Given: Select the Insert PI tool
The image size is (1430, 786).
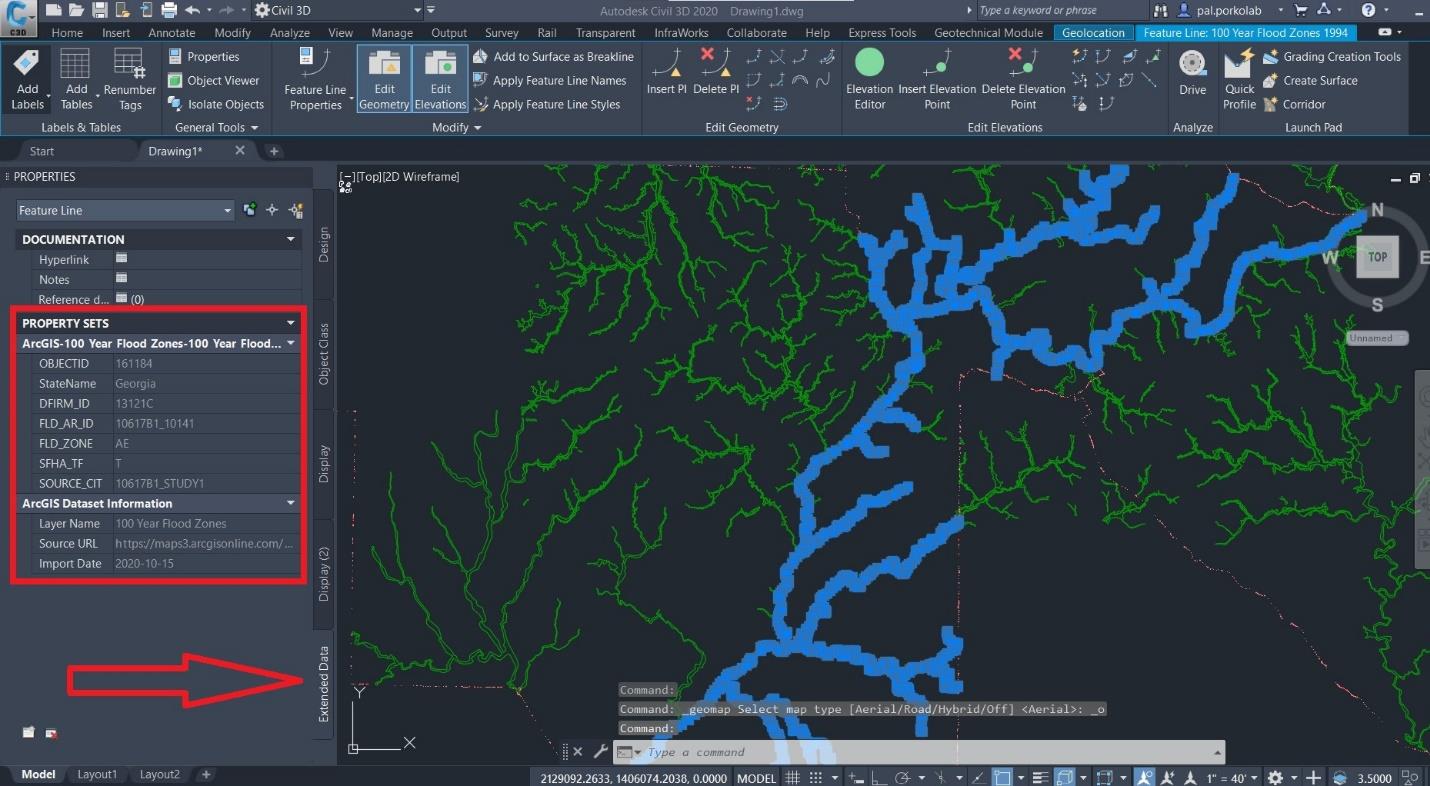Looking at the screenshot, I should coord(667,72).
